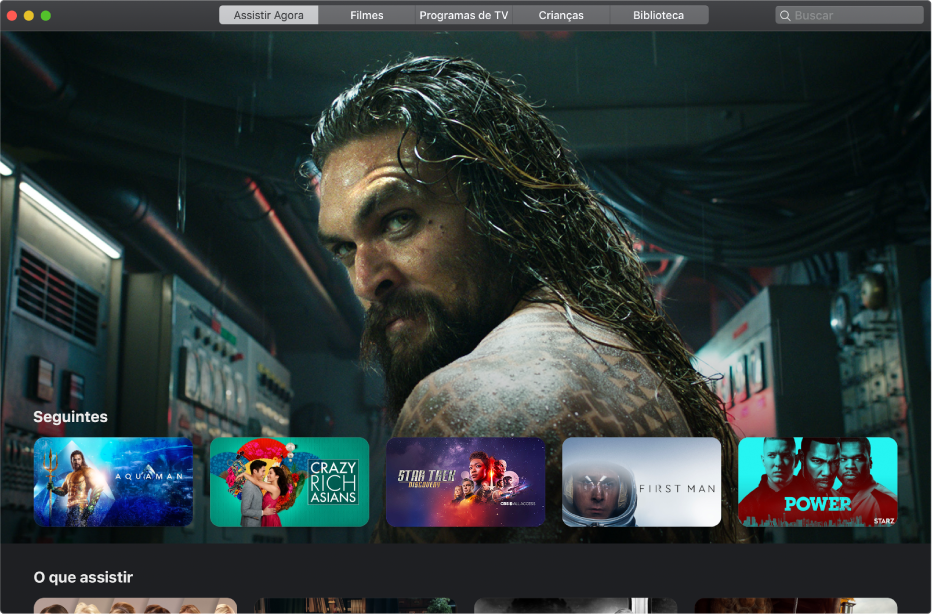Open the first thumbnail under O que assistir
This screenshot has height=614, width=934.
click(135, 605)
